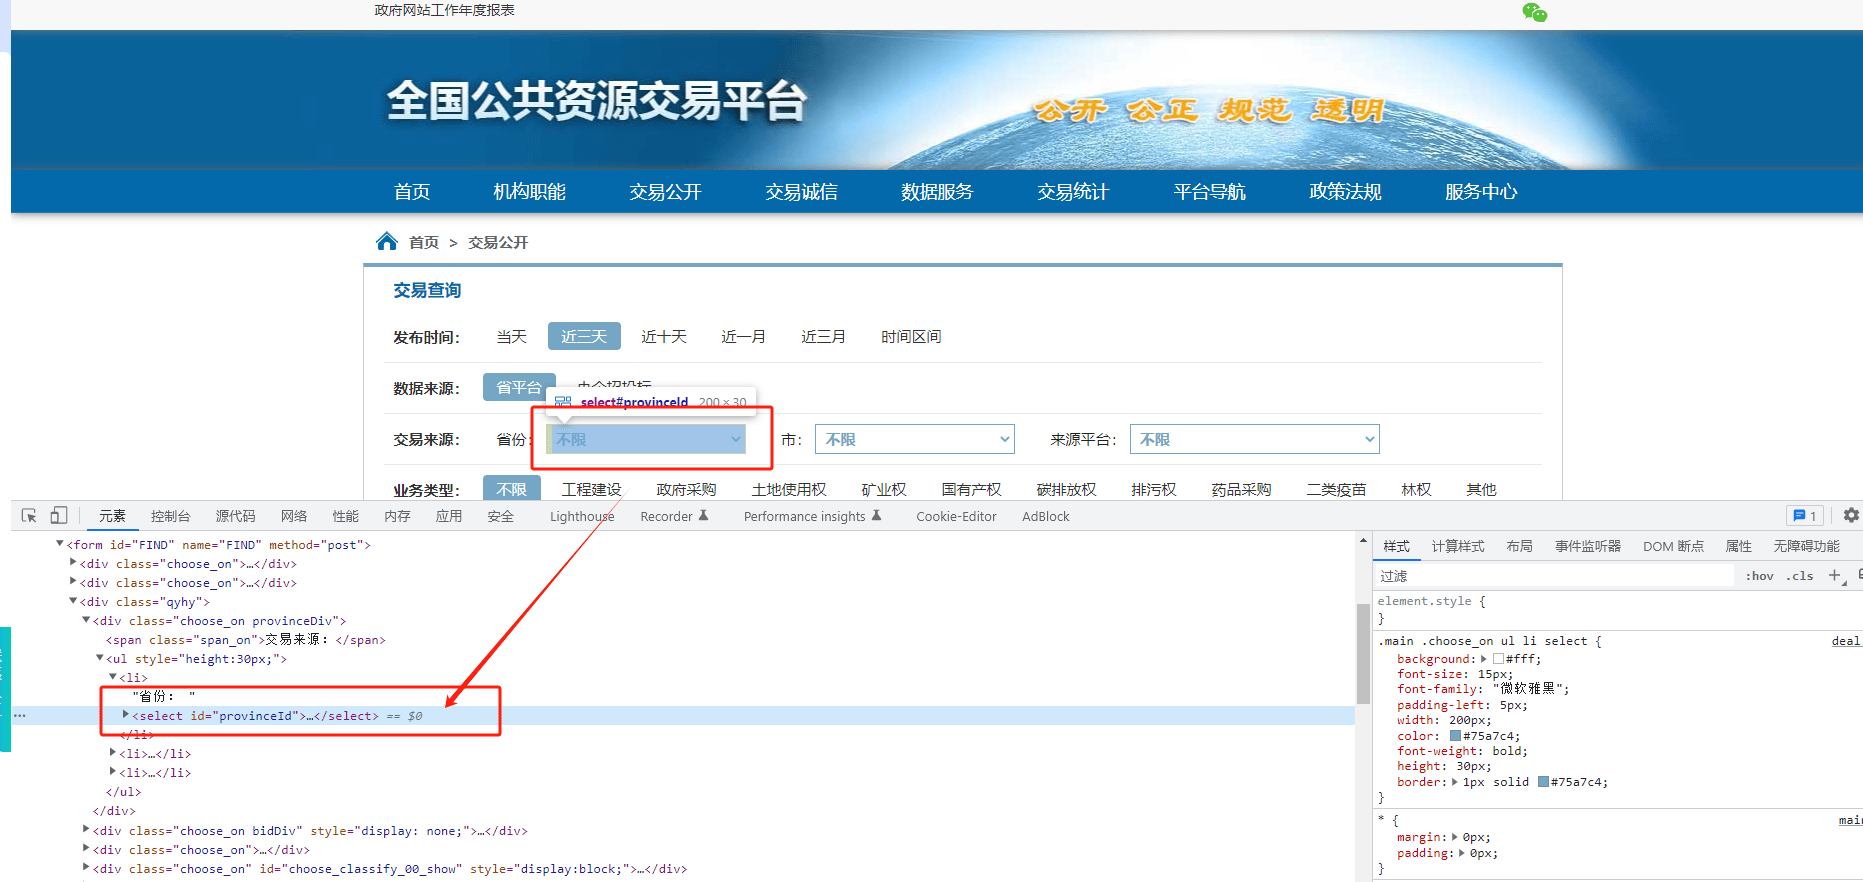Choose 政府采购 business type
The image size is (1863, 882).
pyautogui.click(x=686, y=489)
